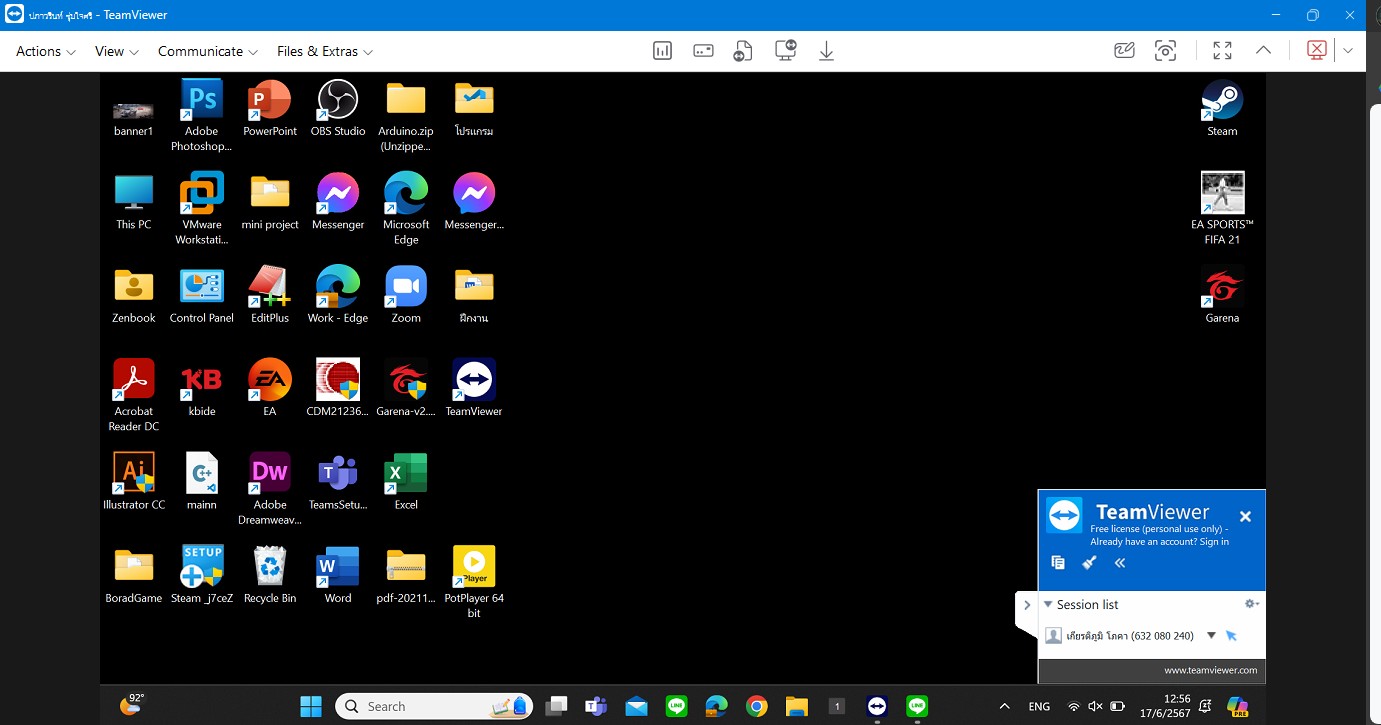Screen dimensions: 1381x725
Task: Click the double left chevron in TeamViewer panel
Action: coord(1120,563)
